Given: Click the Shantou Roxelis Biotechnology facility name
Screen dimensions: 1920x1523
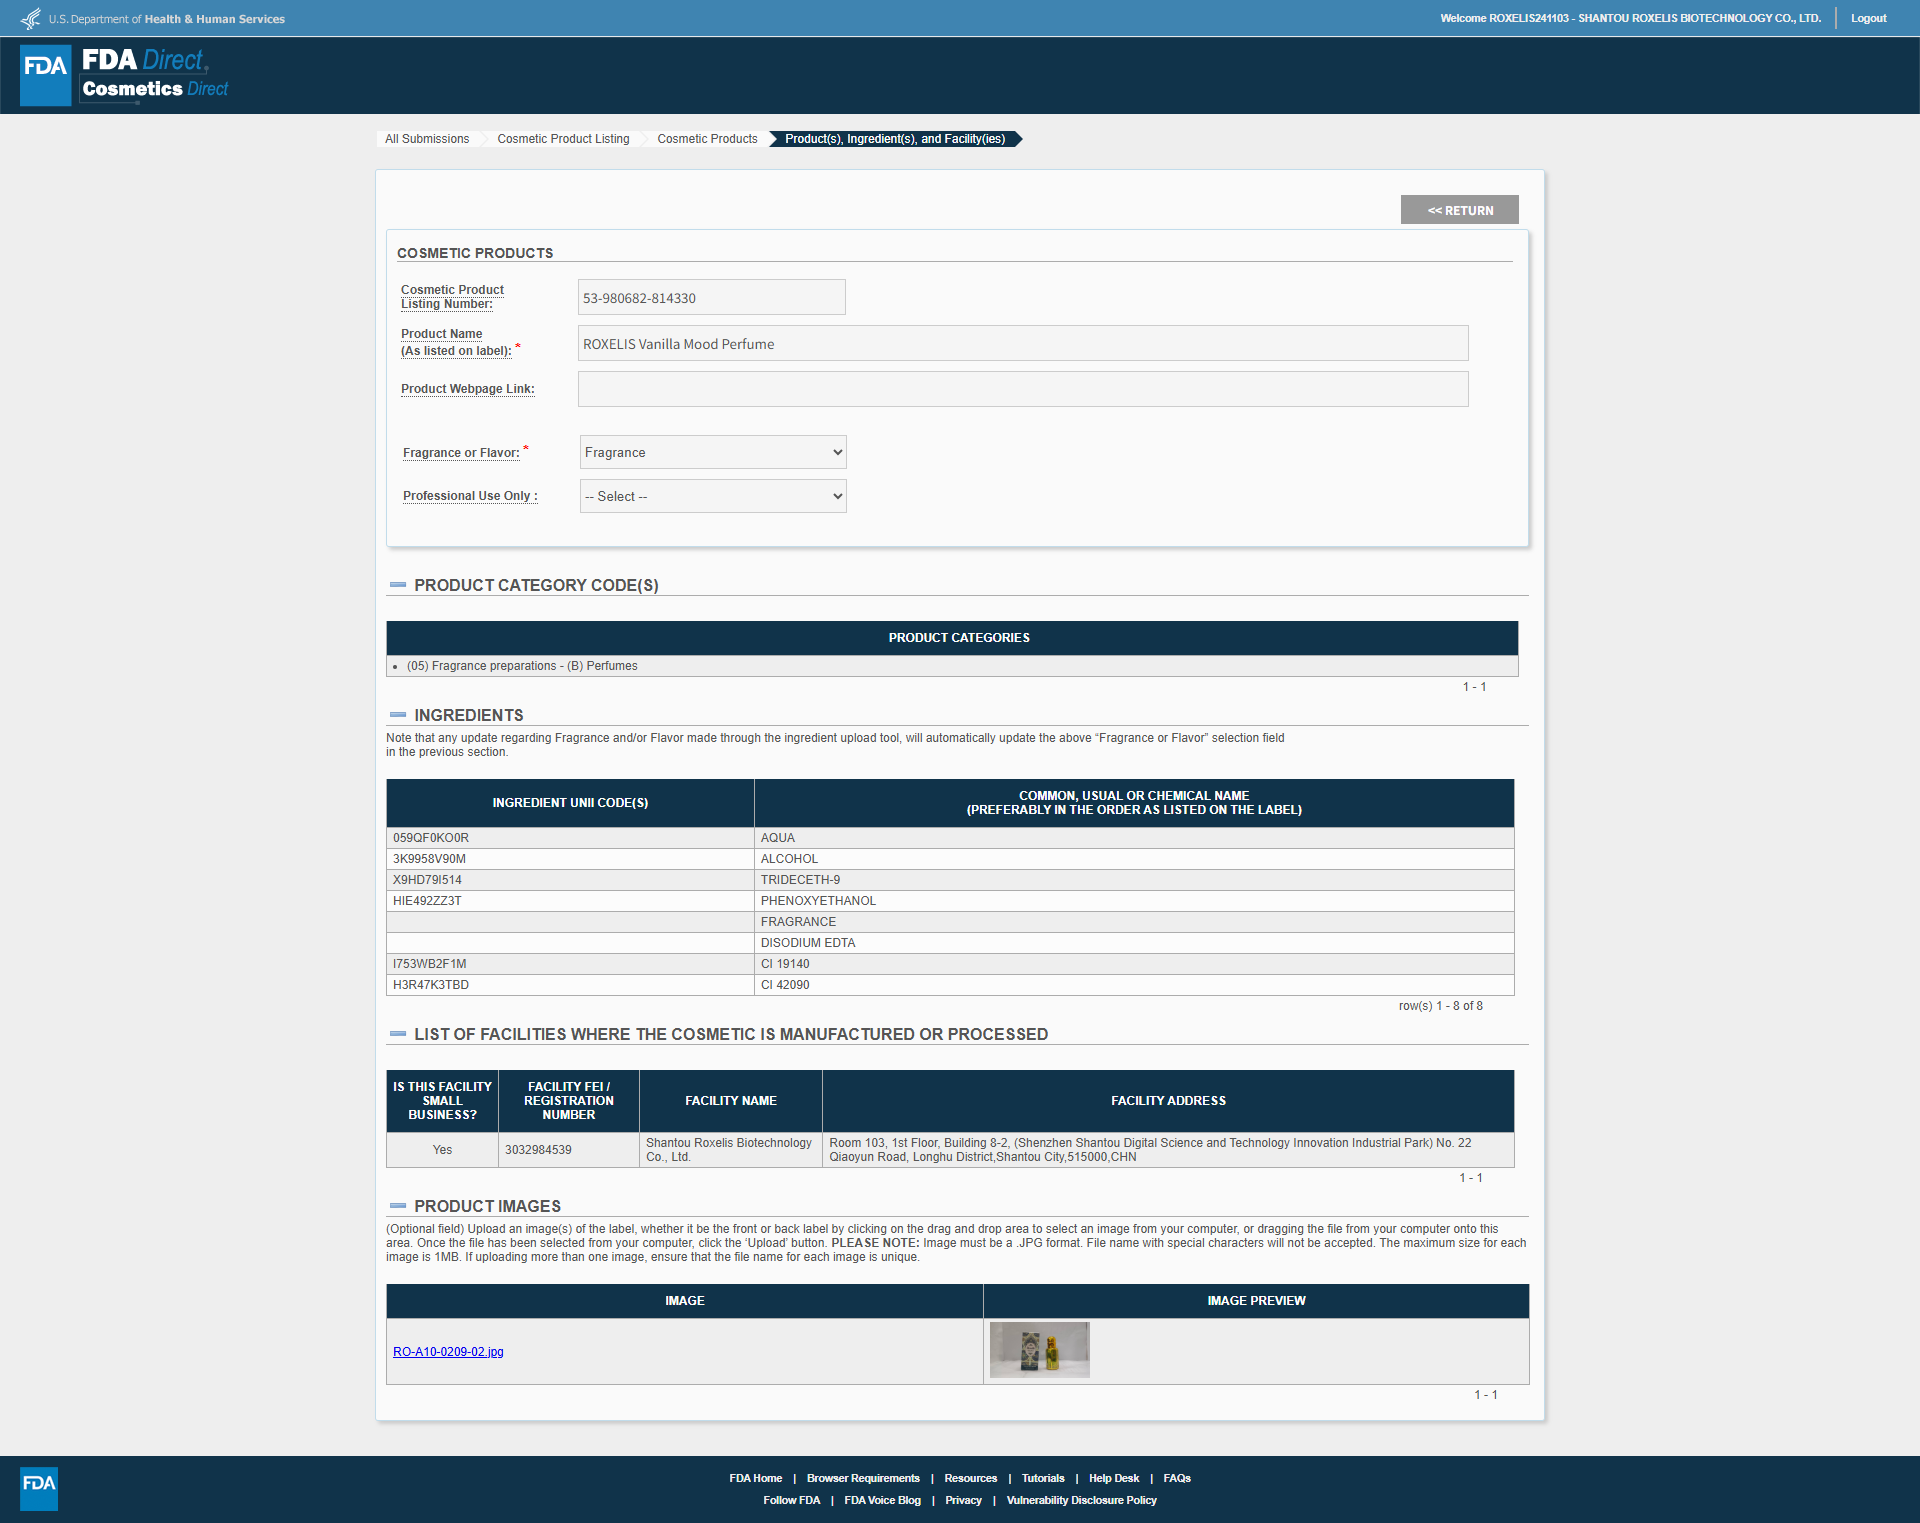Looking at the screenshot, I should click(729, 1150).
